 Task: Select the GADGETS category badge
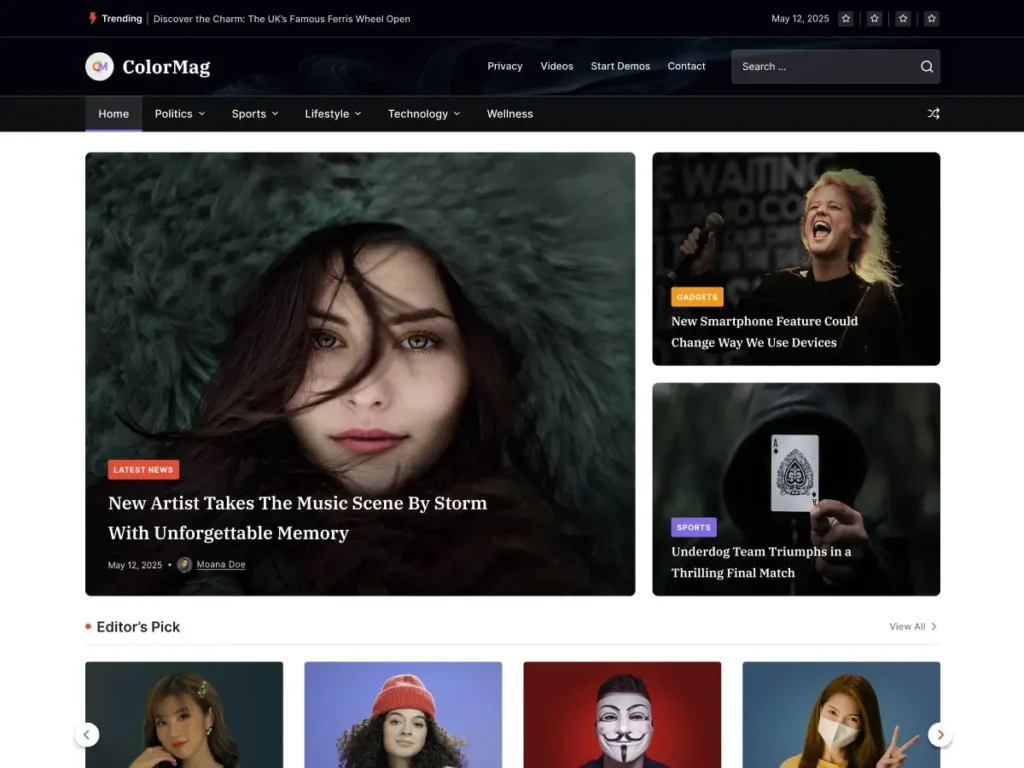[697, 296]
